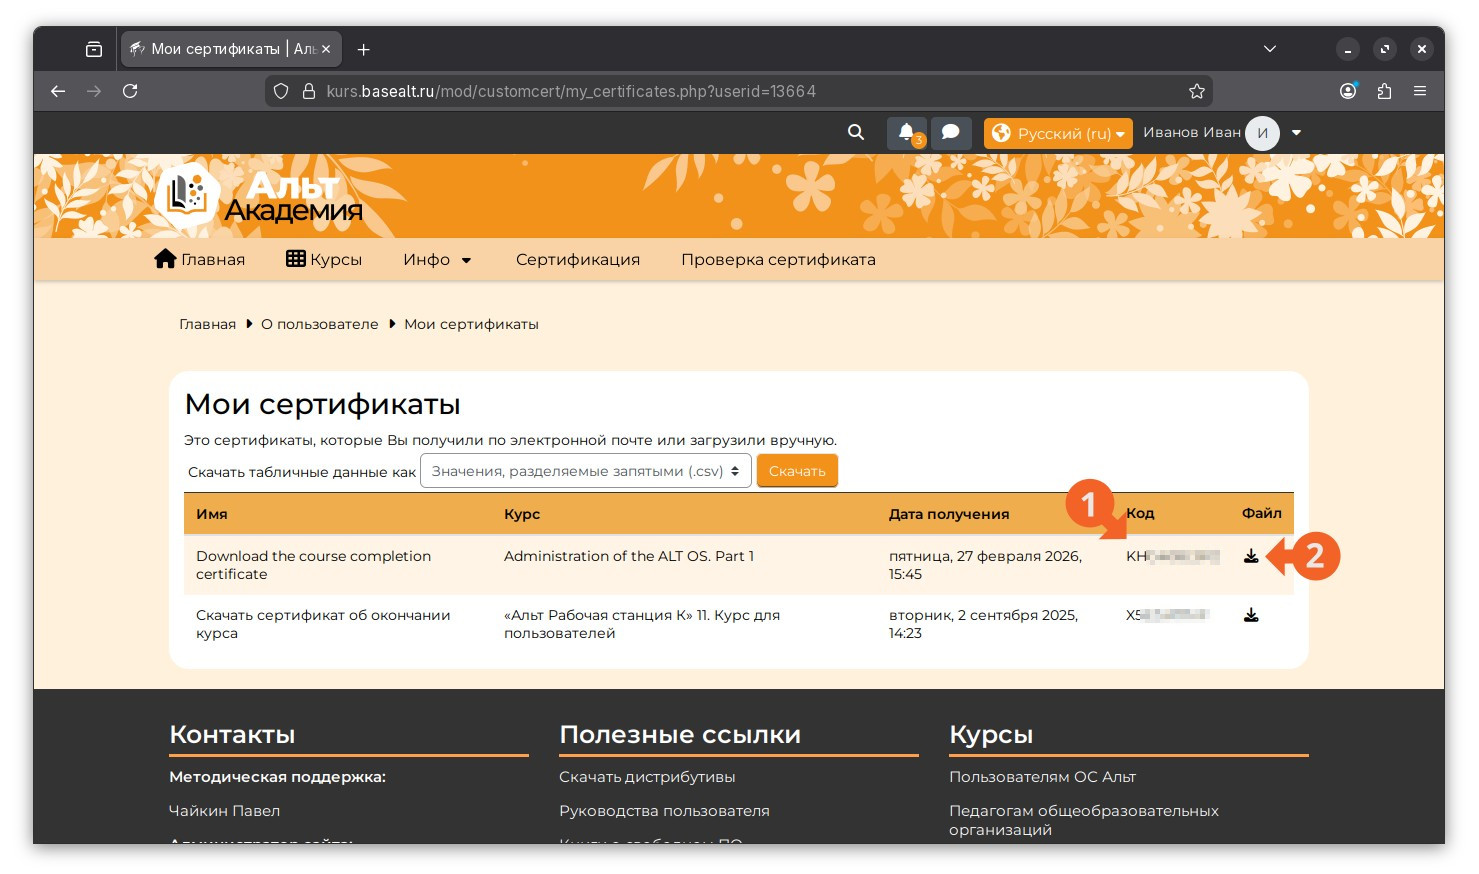Open the Скачать дистрибутивы footer link
1479x874 pixels.
point(647,777)
